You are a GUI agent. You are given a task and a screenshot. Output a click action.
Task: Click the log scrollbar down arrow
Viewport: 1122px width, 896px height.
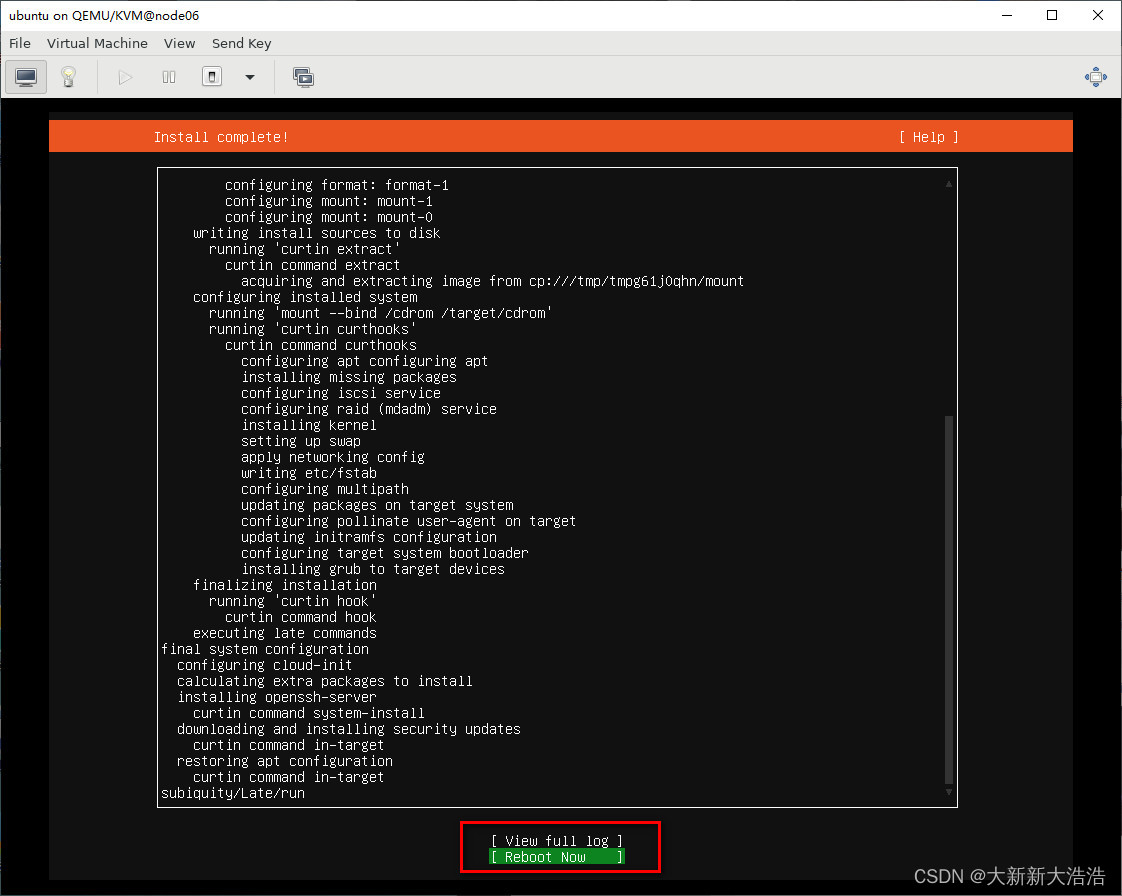[949, 792]
